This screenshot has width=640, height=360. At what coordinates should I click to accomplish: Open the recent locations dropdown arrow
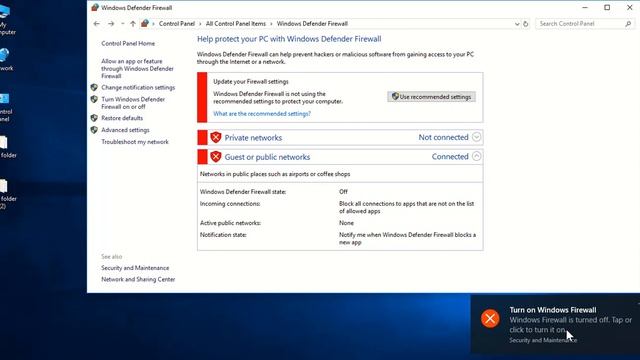pos(122,24)
